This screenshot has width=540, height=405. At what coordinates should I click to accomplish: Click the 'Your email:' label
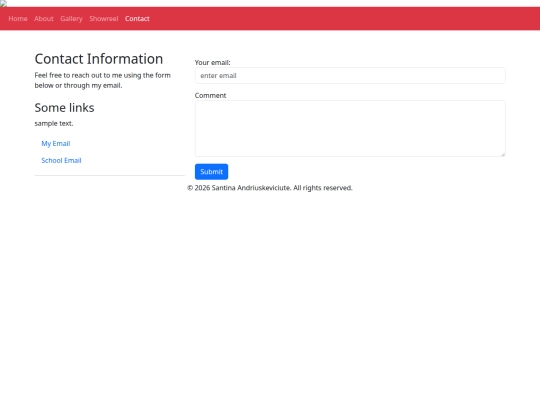(x=212, y=63)
